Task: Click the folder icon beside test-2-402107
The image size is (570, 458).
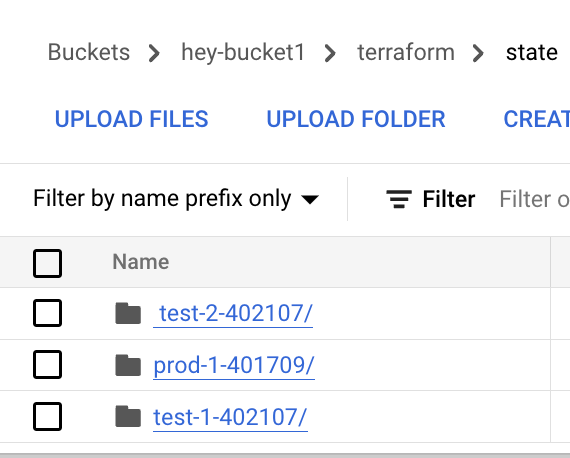Action: [x=128, y=313]
